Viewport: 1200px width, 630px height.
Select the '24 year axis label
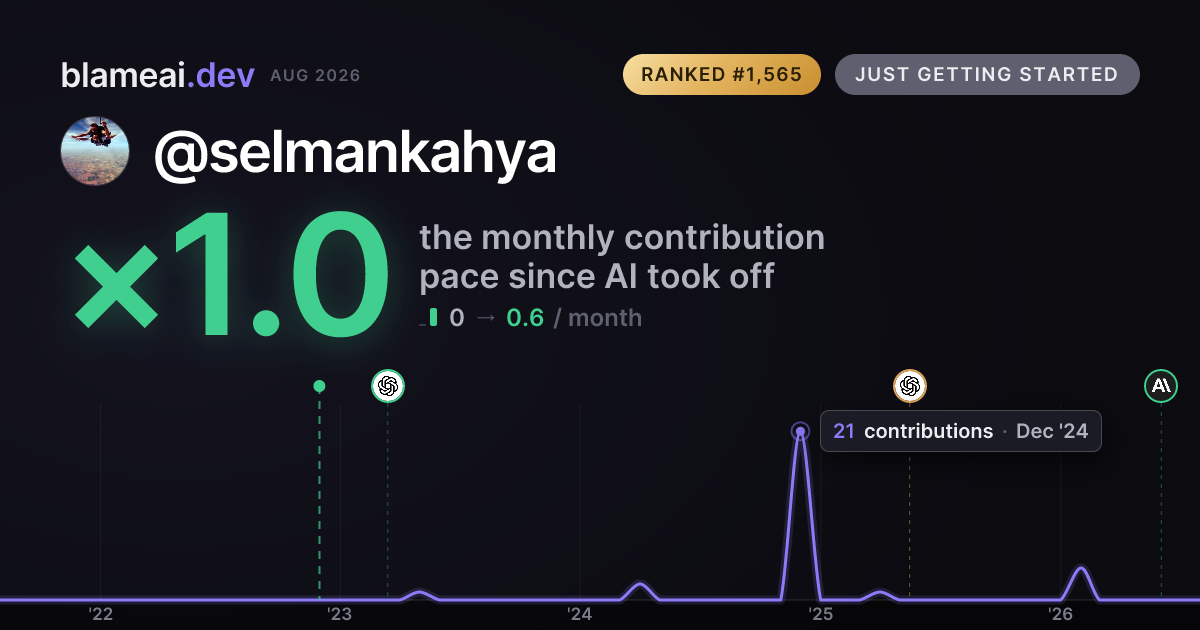580,614
